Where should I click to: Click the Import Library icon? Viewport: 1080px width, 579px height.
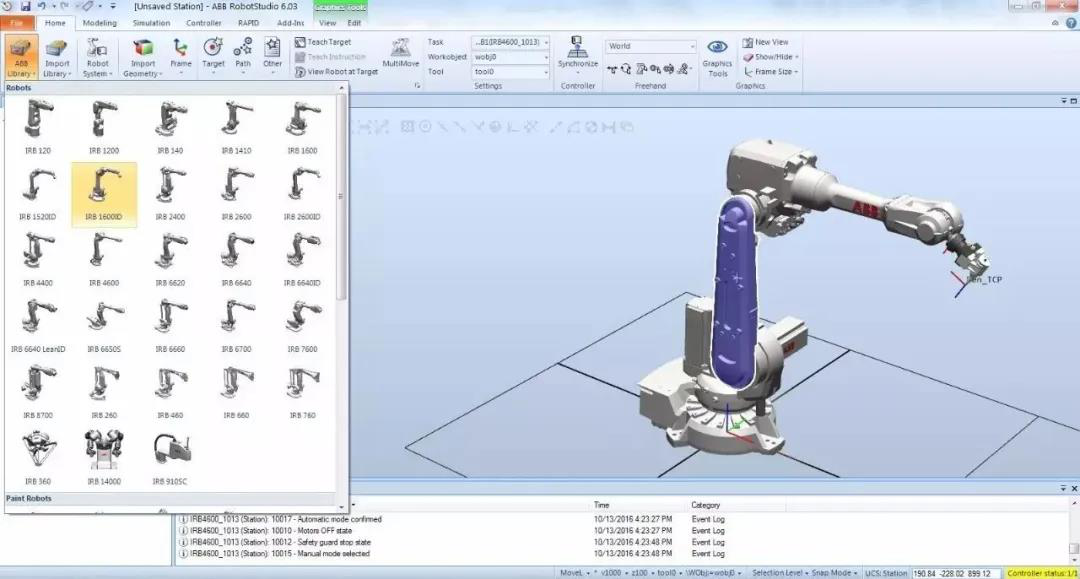coord(57,57)
